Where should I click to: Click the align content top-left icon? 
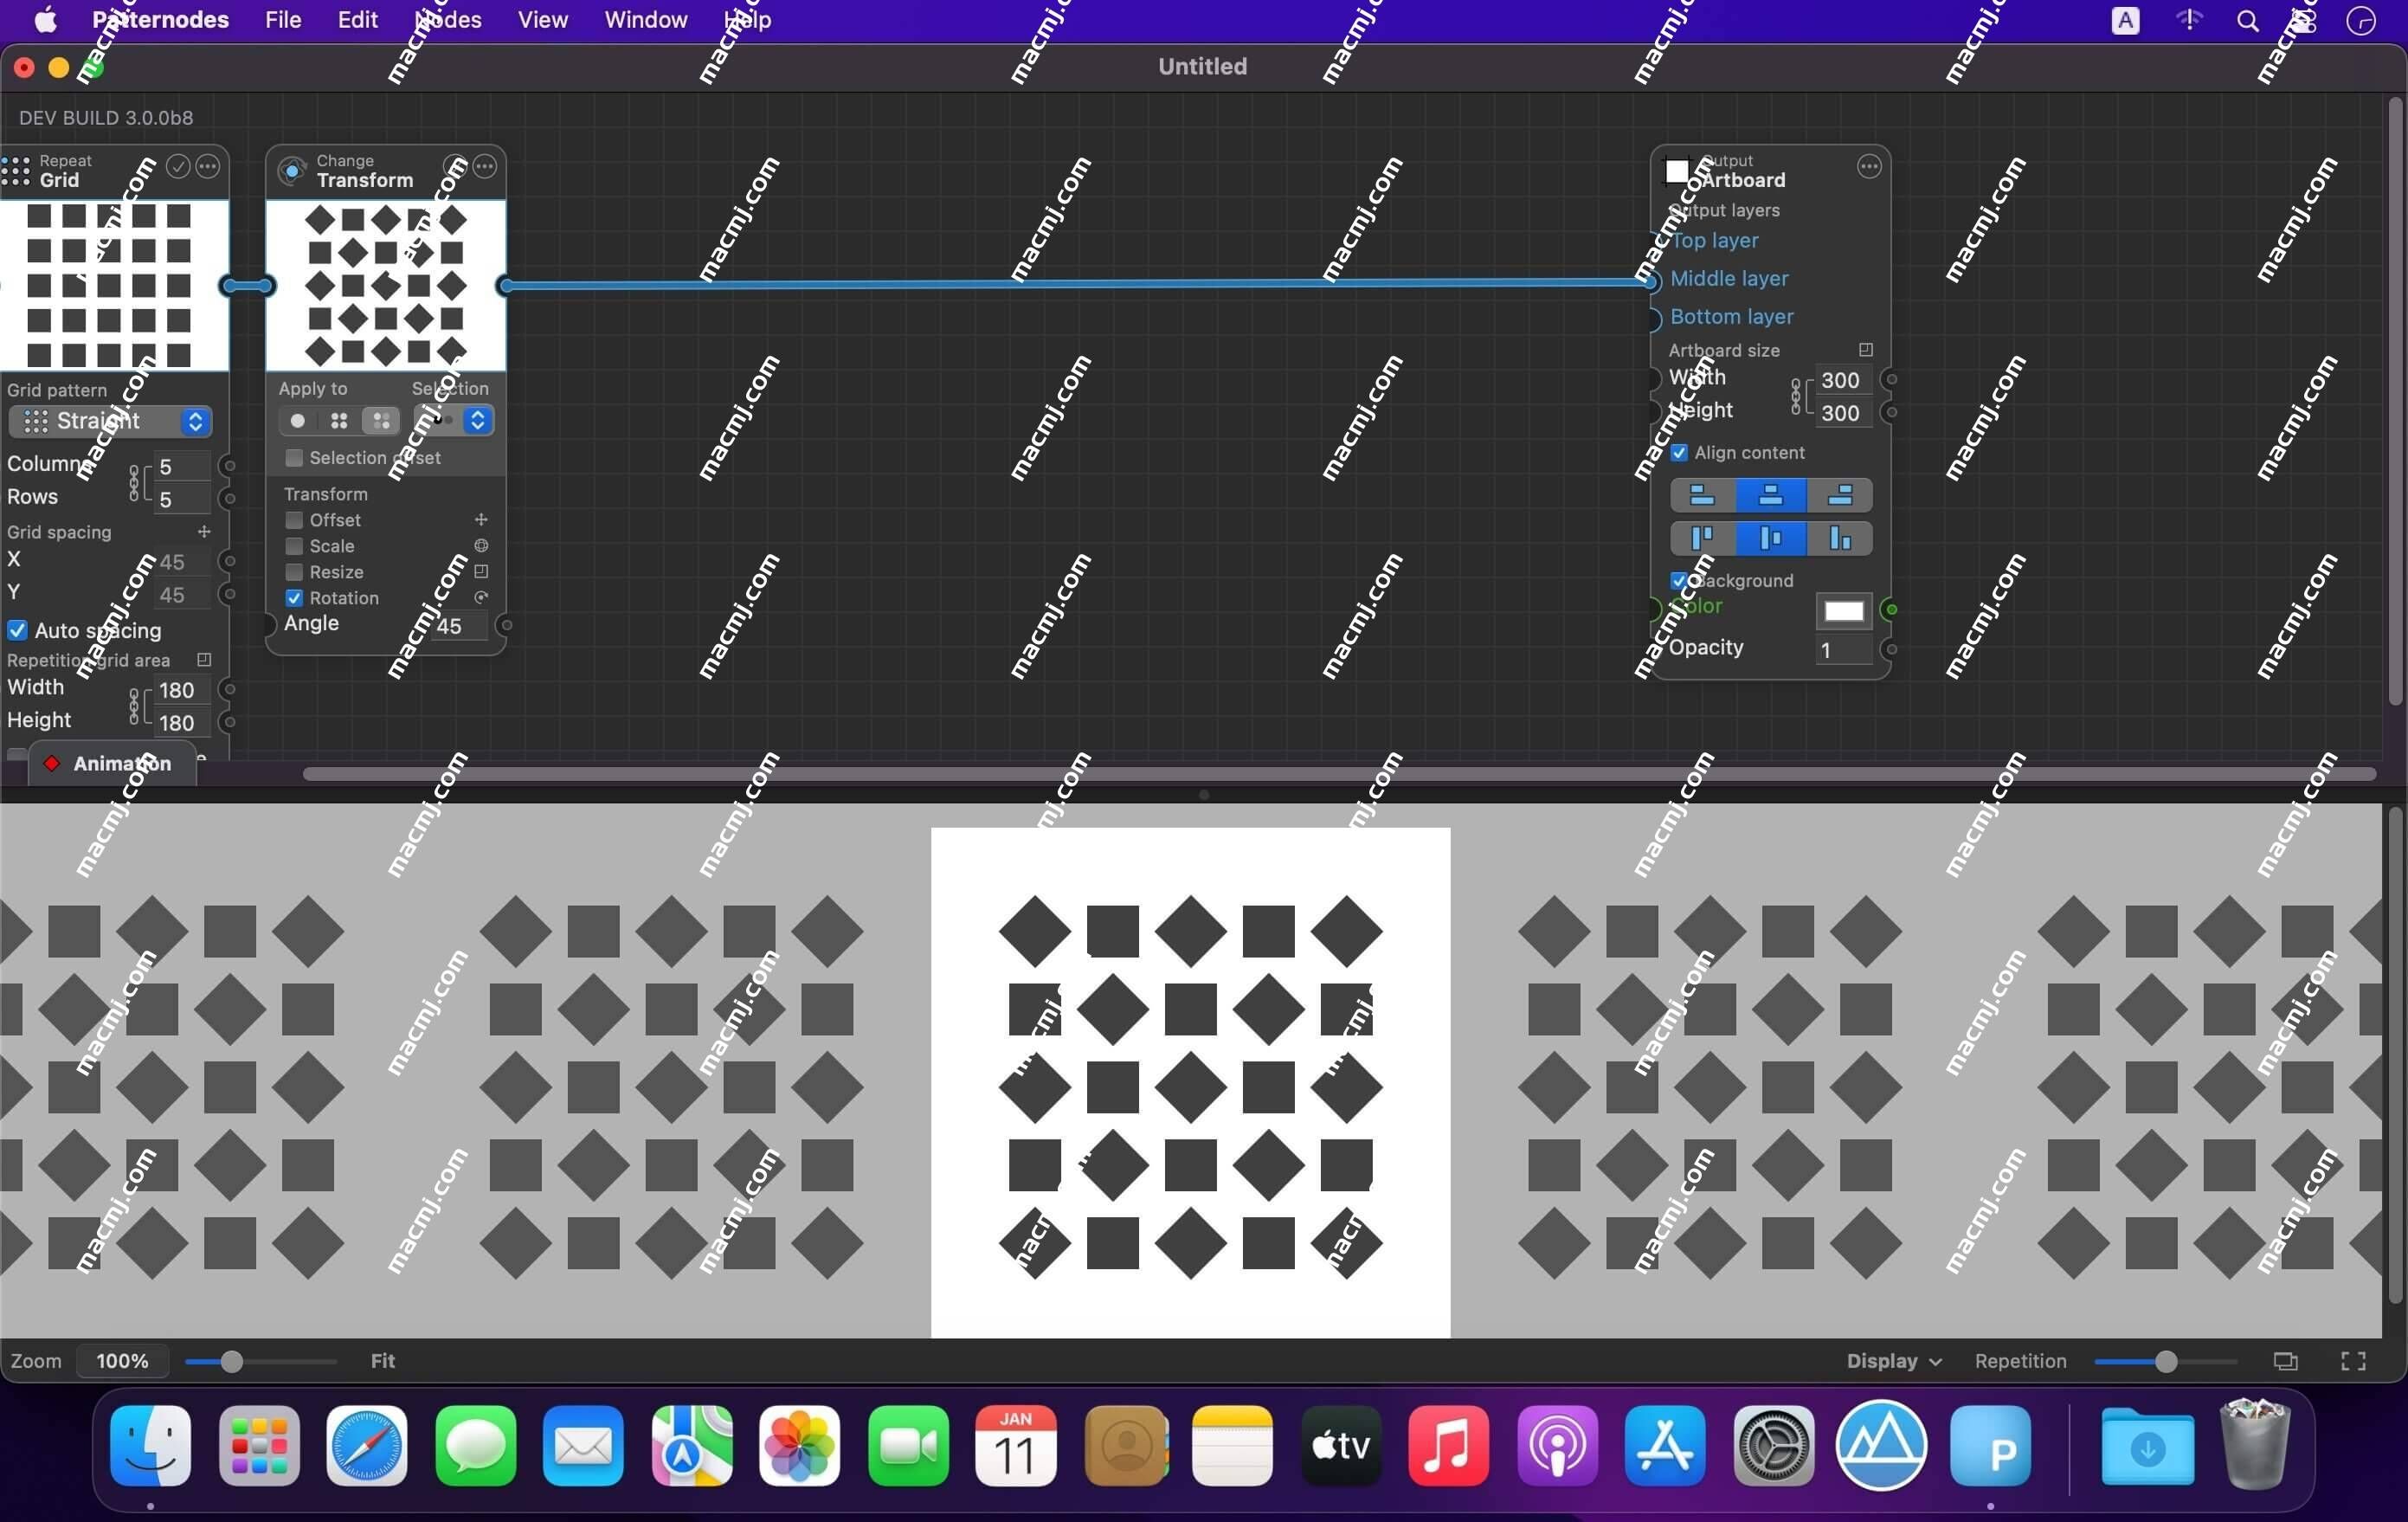point(1702,494)
